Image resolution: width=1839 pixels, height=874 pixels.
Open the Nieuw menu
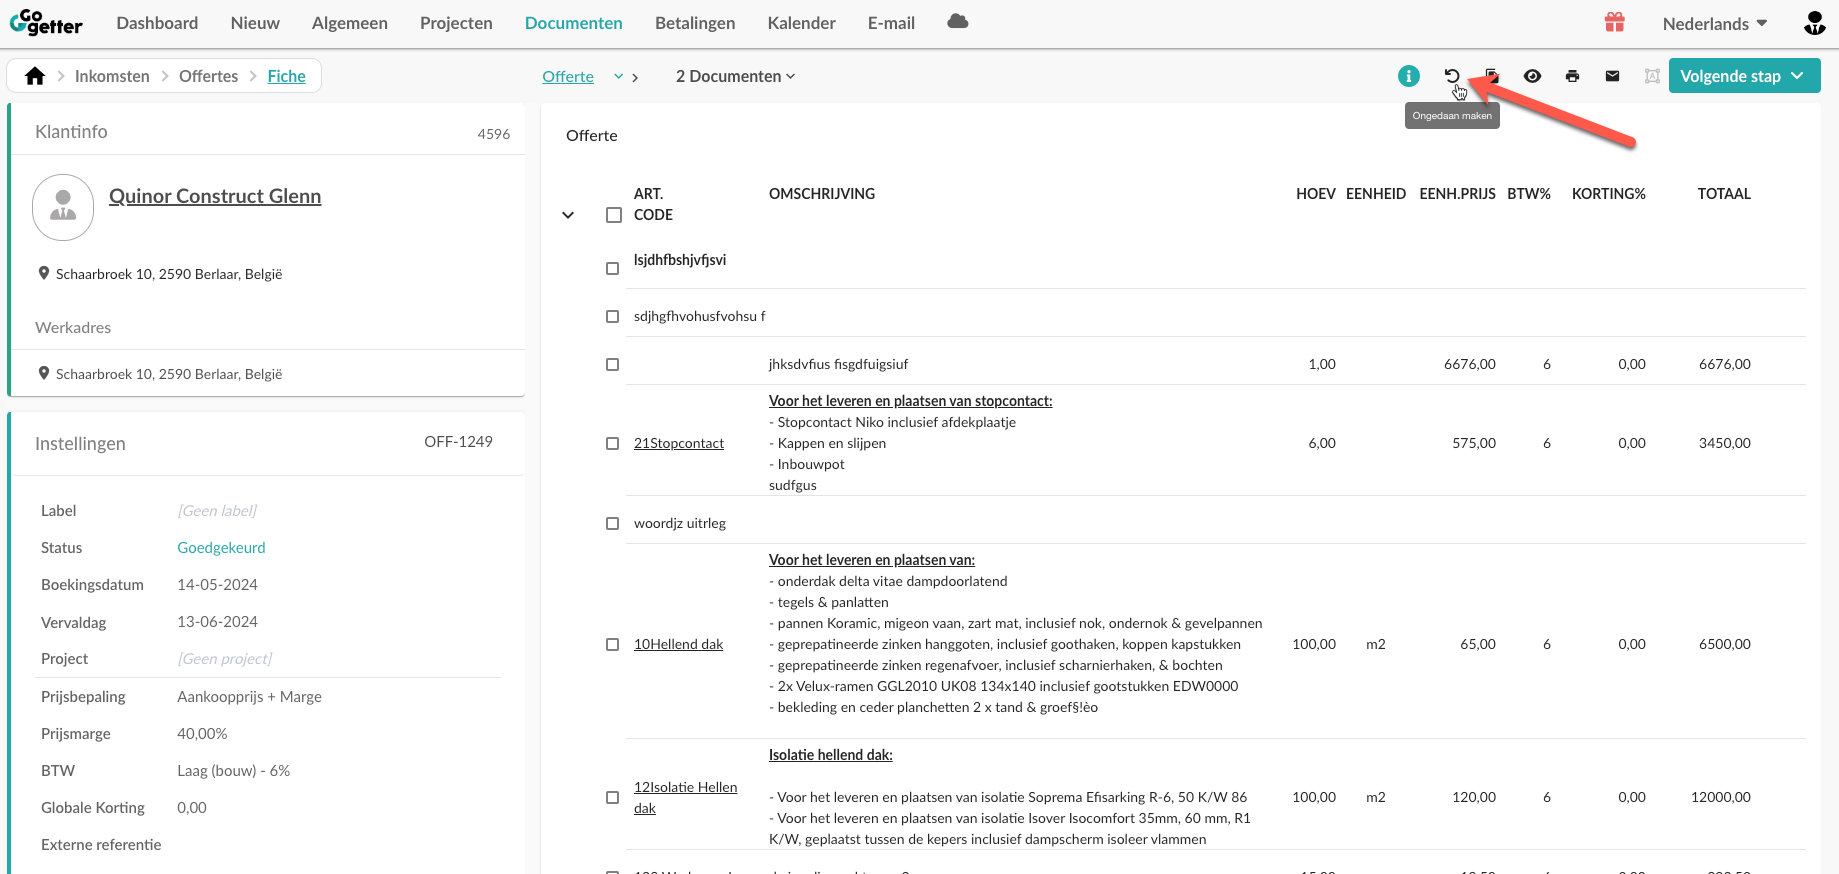click(x=255, y=23)
